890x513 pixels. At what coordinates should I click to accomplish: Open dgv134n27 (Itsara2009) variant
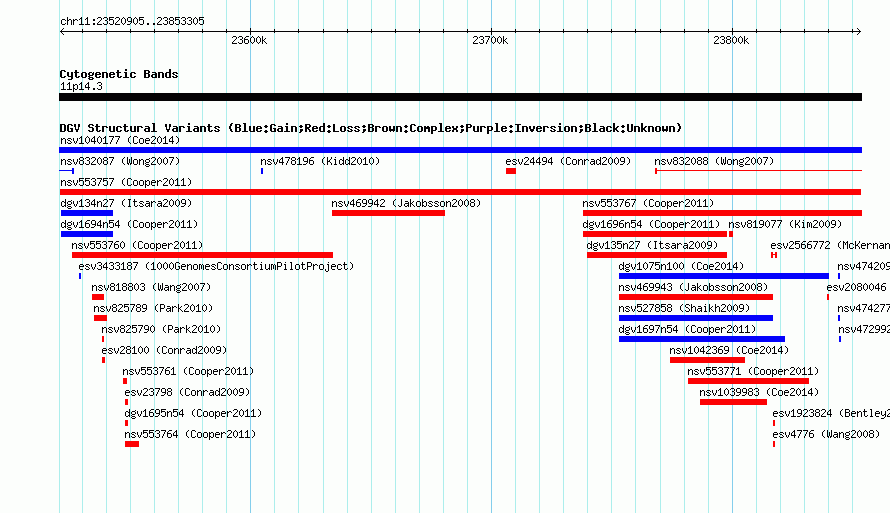(126, 203)
